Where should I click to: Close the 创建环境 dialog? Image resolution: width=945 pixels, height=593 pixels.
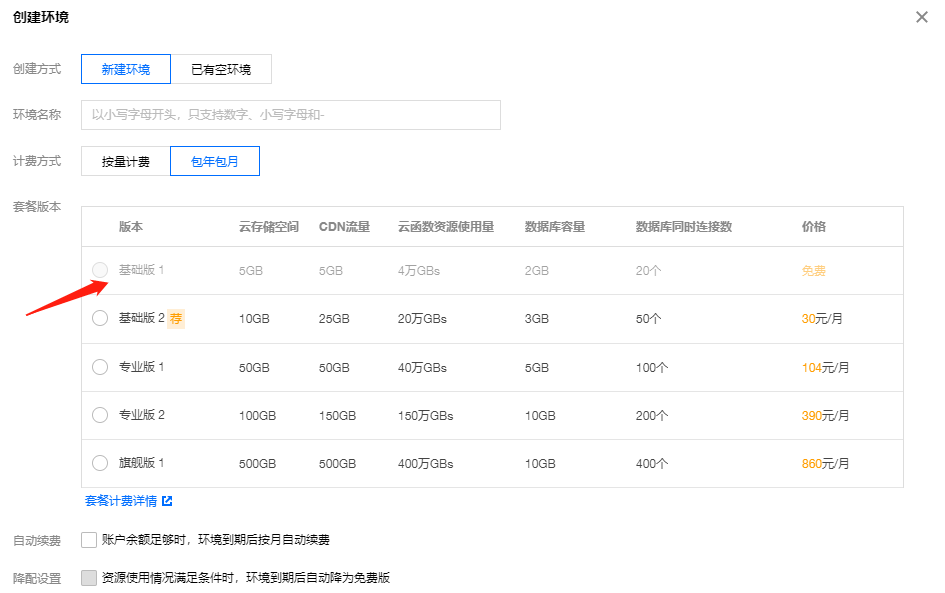[x=921, y=17]
